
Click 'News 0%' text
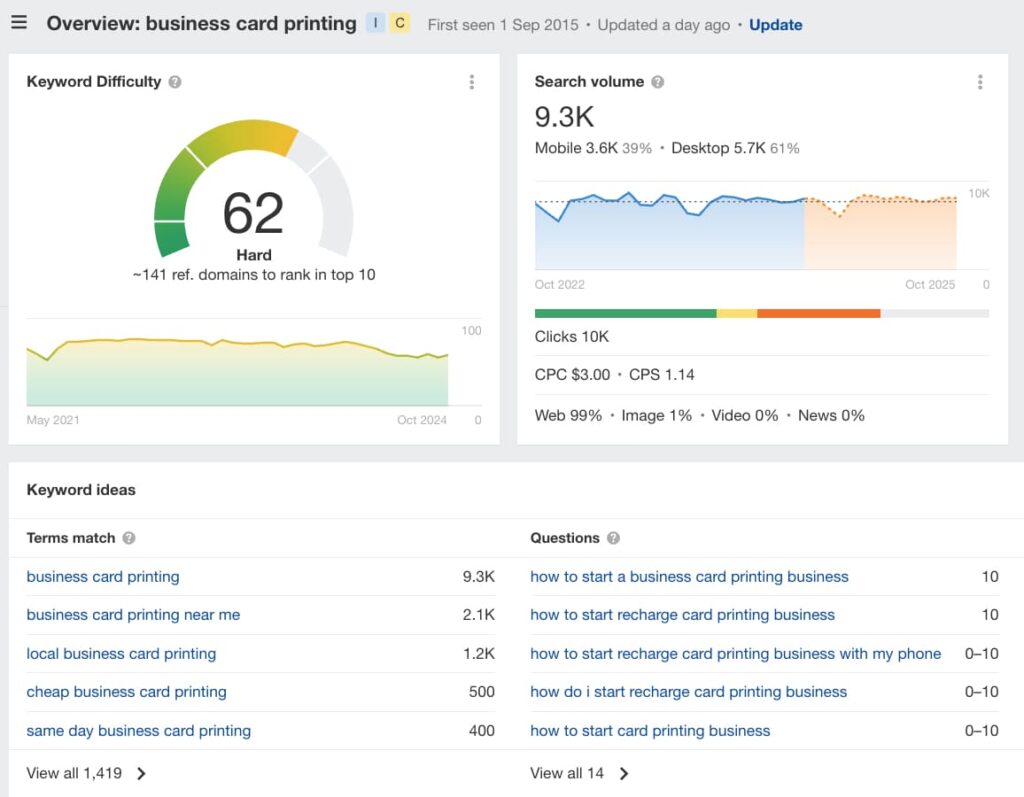(x=831, y=415)
